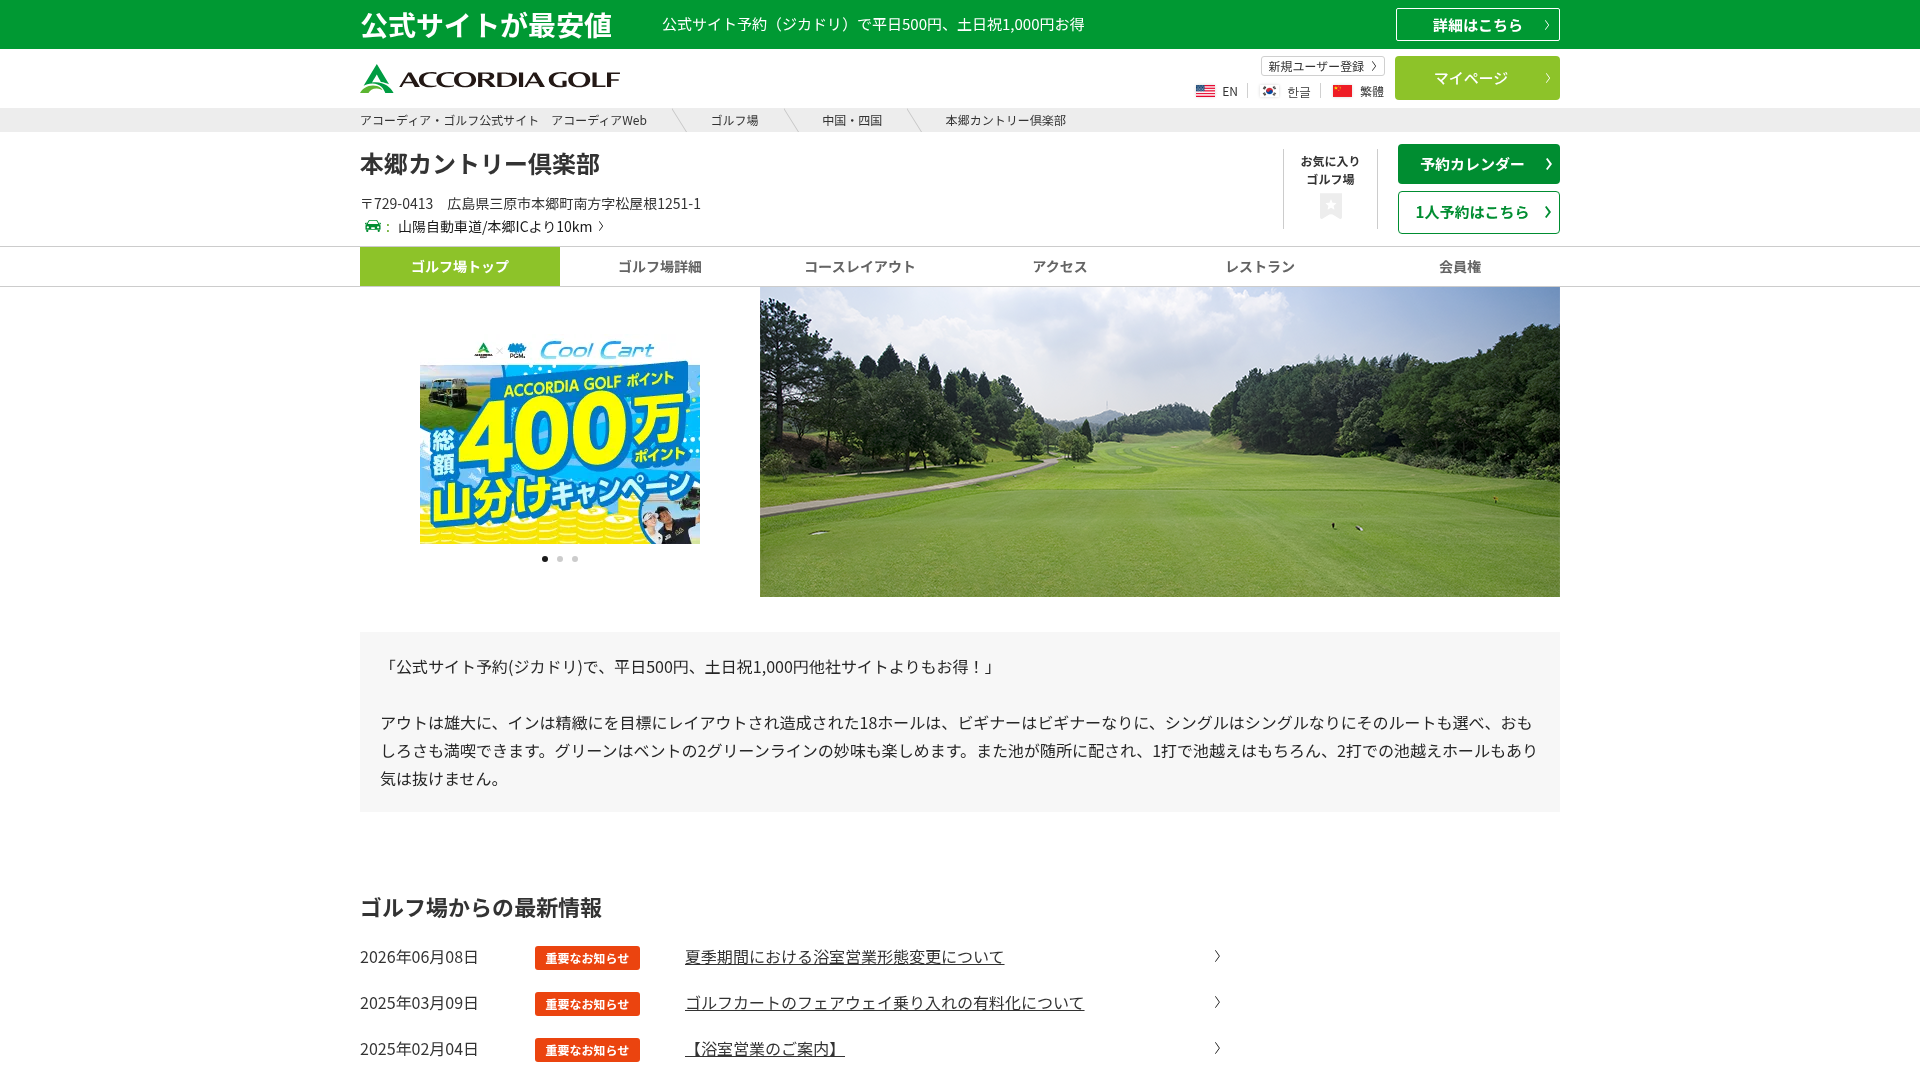Image resolution: width=1920 pixels, height=1080 pixels.
Task: Switch site language to 繁體
Action: (x=1372, y=92)
